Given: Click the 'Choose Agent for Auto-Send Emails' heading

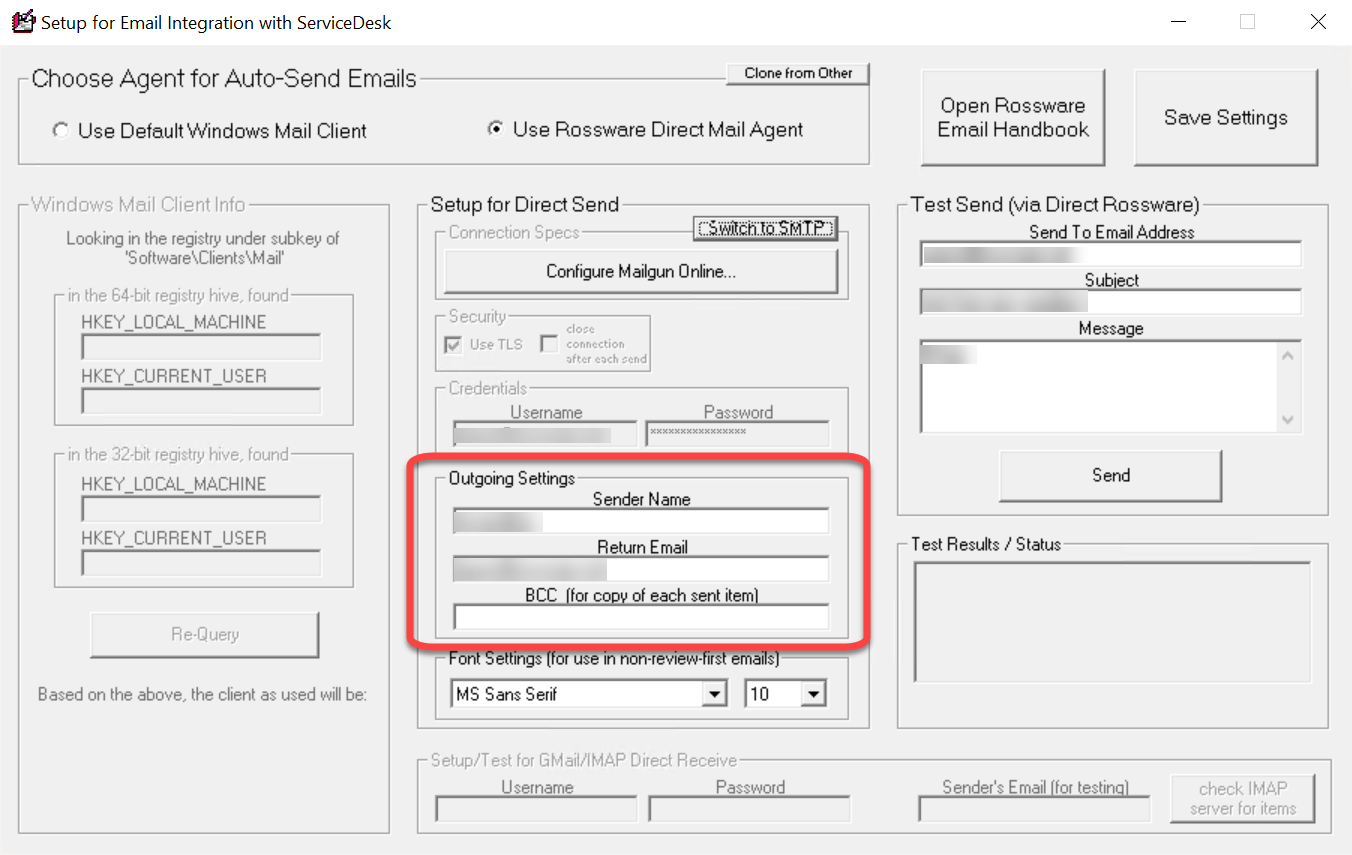Looking at the screenshot, I should coord(224,79).
